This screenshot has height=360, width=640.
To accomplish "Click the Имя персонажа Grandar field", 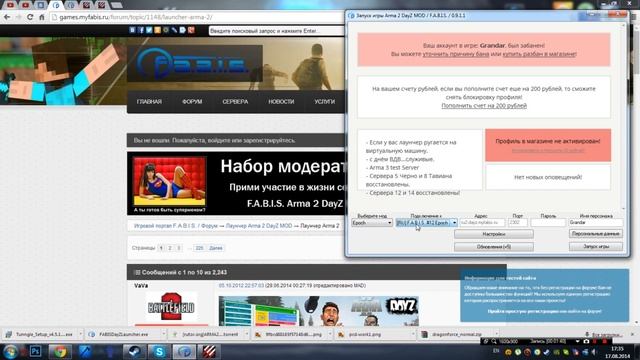I will pyautogui.click(x=596, y=223).
